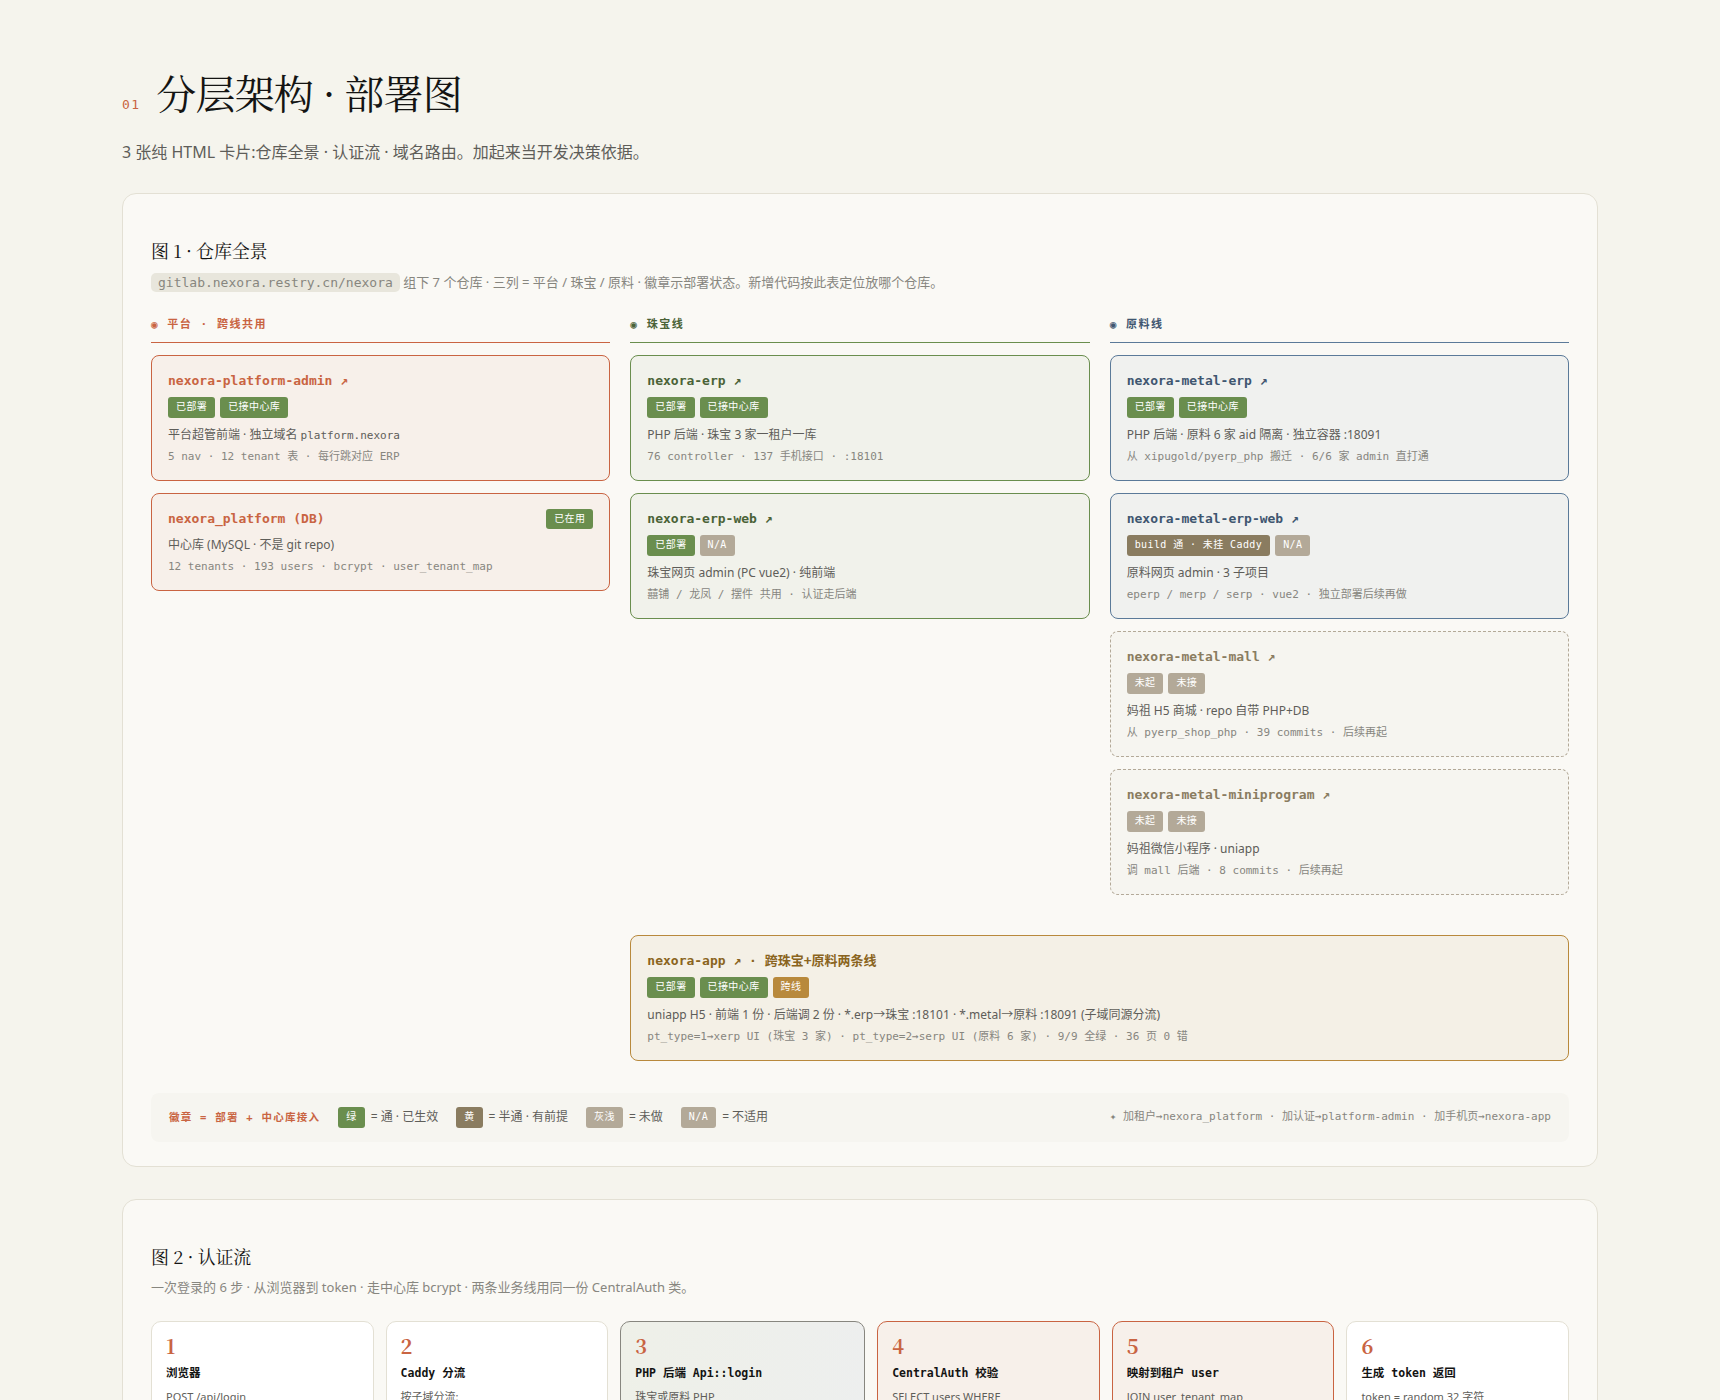Click the 跨线 badge in nexora-app card
Viewport: 1720px width, 1400px height.
791,987
